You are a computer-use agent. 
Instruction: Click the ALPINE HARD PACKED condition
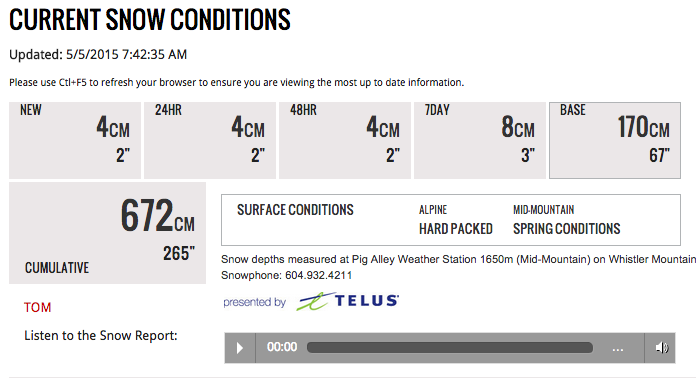(456, 220)
